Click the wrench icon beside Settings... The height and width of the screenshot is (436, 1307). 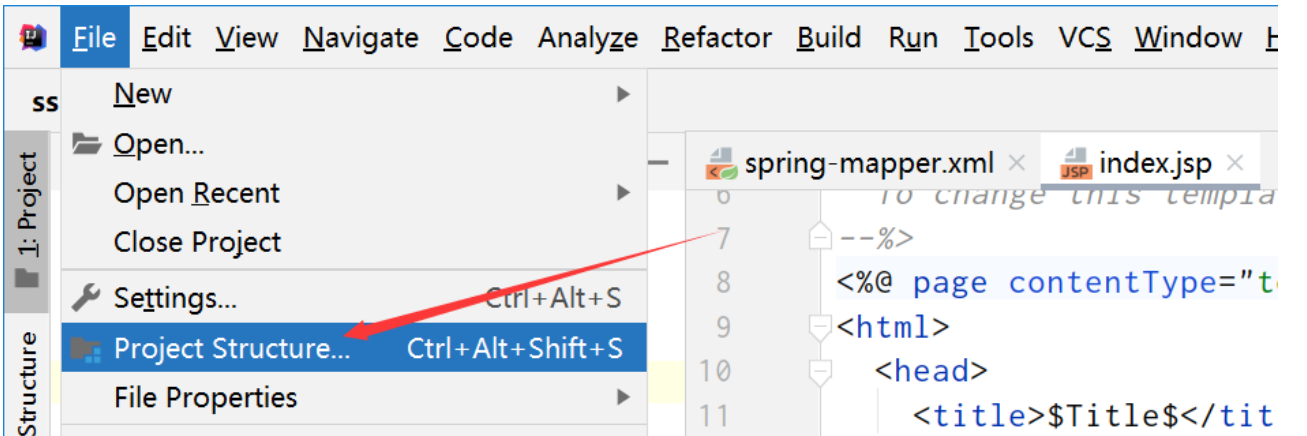tap(88, 297)
